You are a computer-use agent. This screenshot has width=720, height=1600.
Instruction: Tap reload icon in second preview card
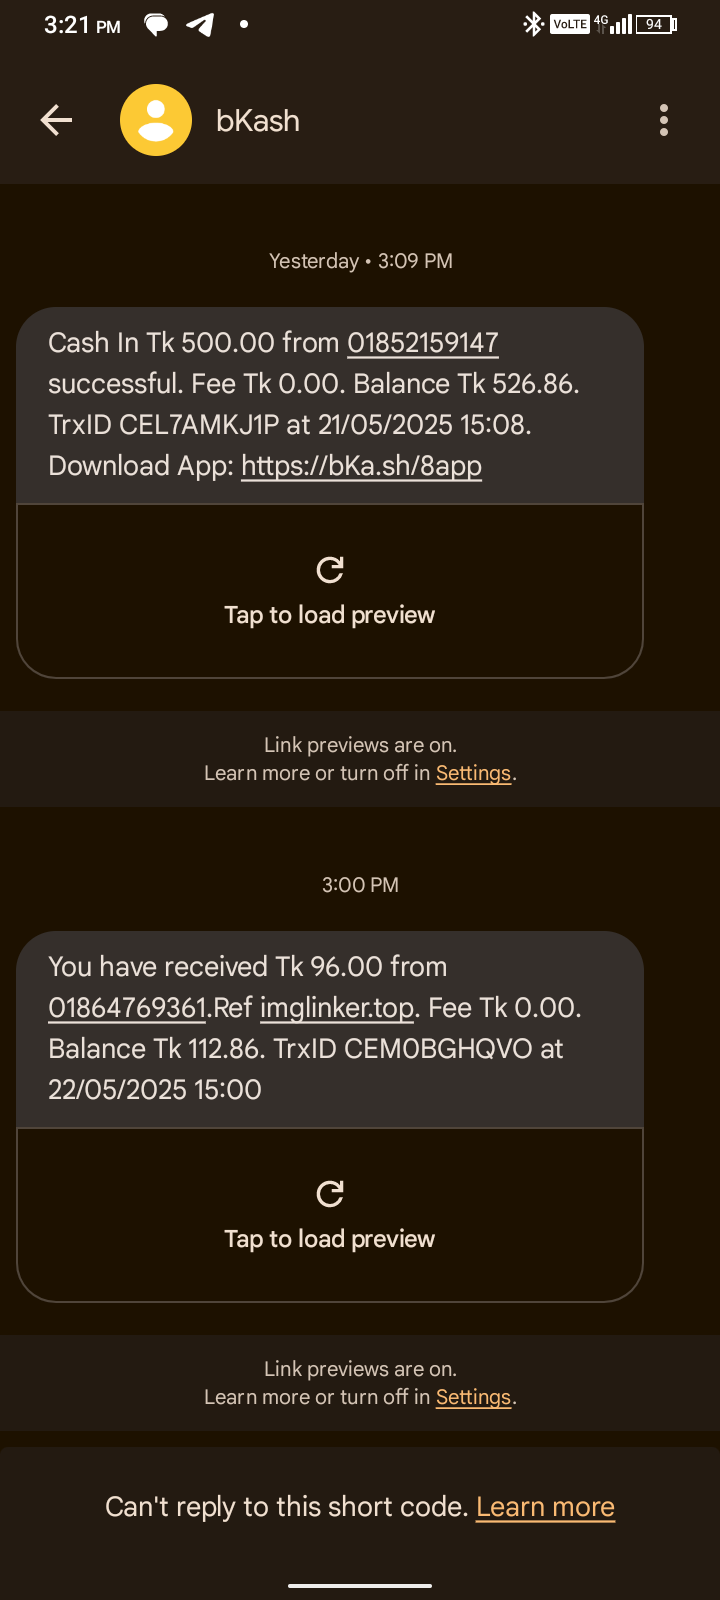[330, 1194]
